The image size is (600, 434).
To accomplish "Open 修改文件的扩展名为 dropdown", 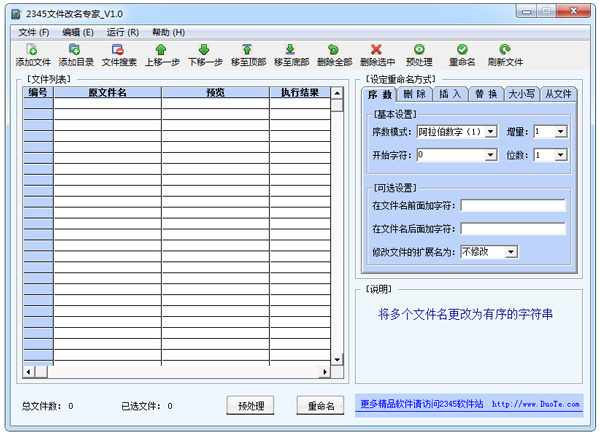I will [x=512, y=252].
